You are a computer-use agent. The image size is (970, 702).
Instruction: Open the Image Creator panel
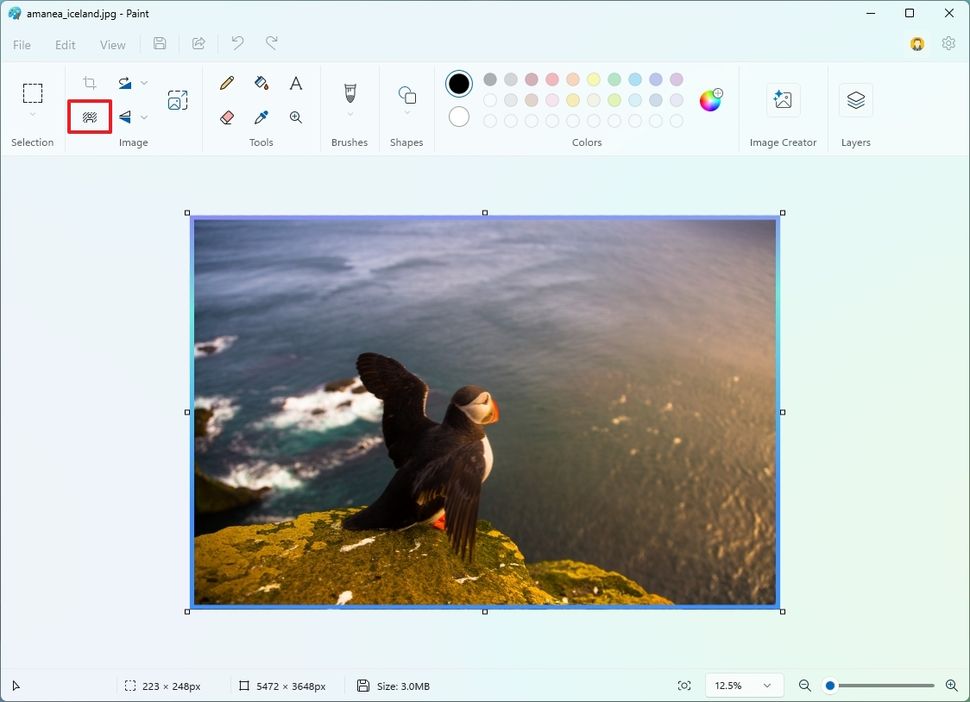click(x=783, y=100)
